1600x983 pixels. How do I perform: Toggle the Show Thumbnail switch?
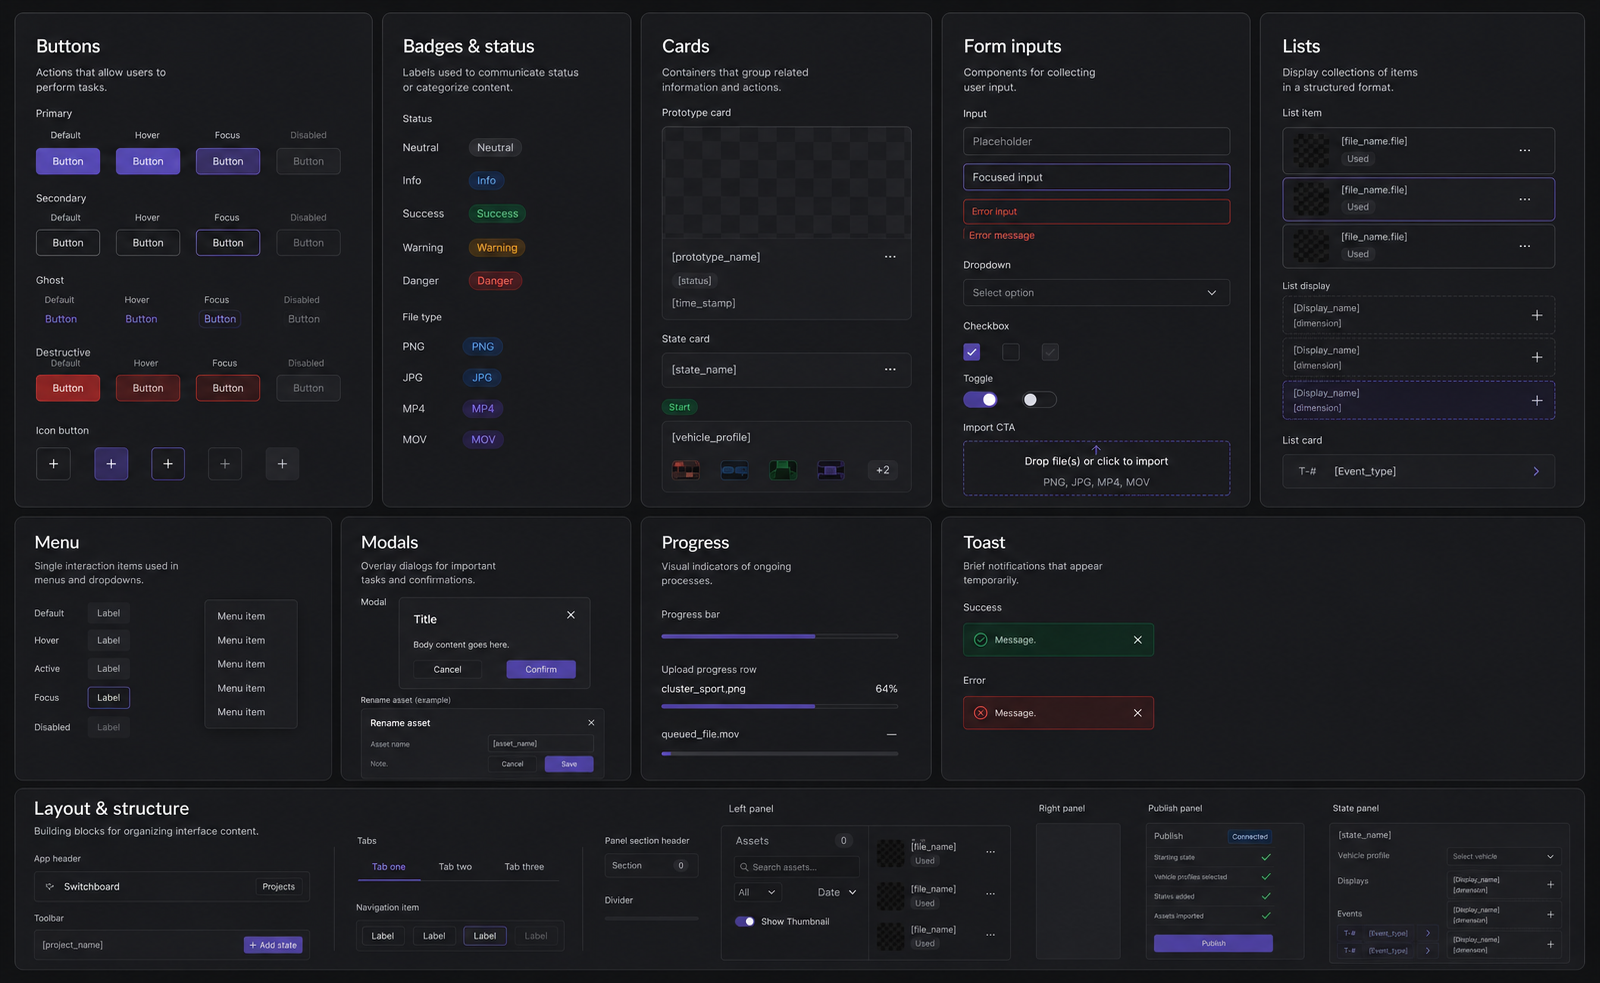(745, 922)
